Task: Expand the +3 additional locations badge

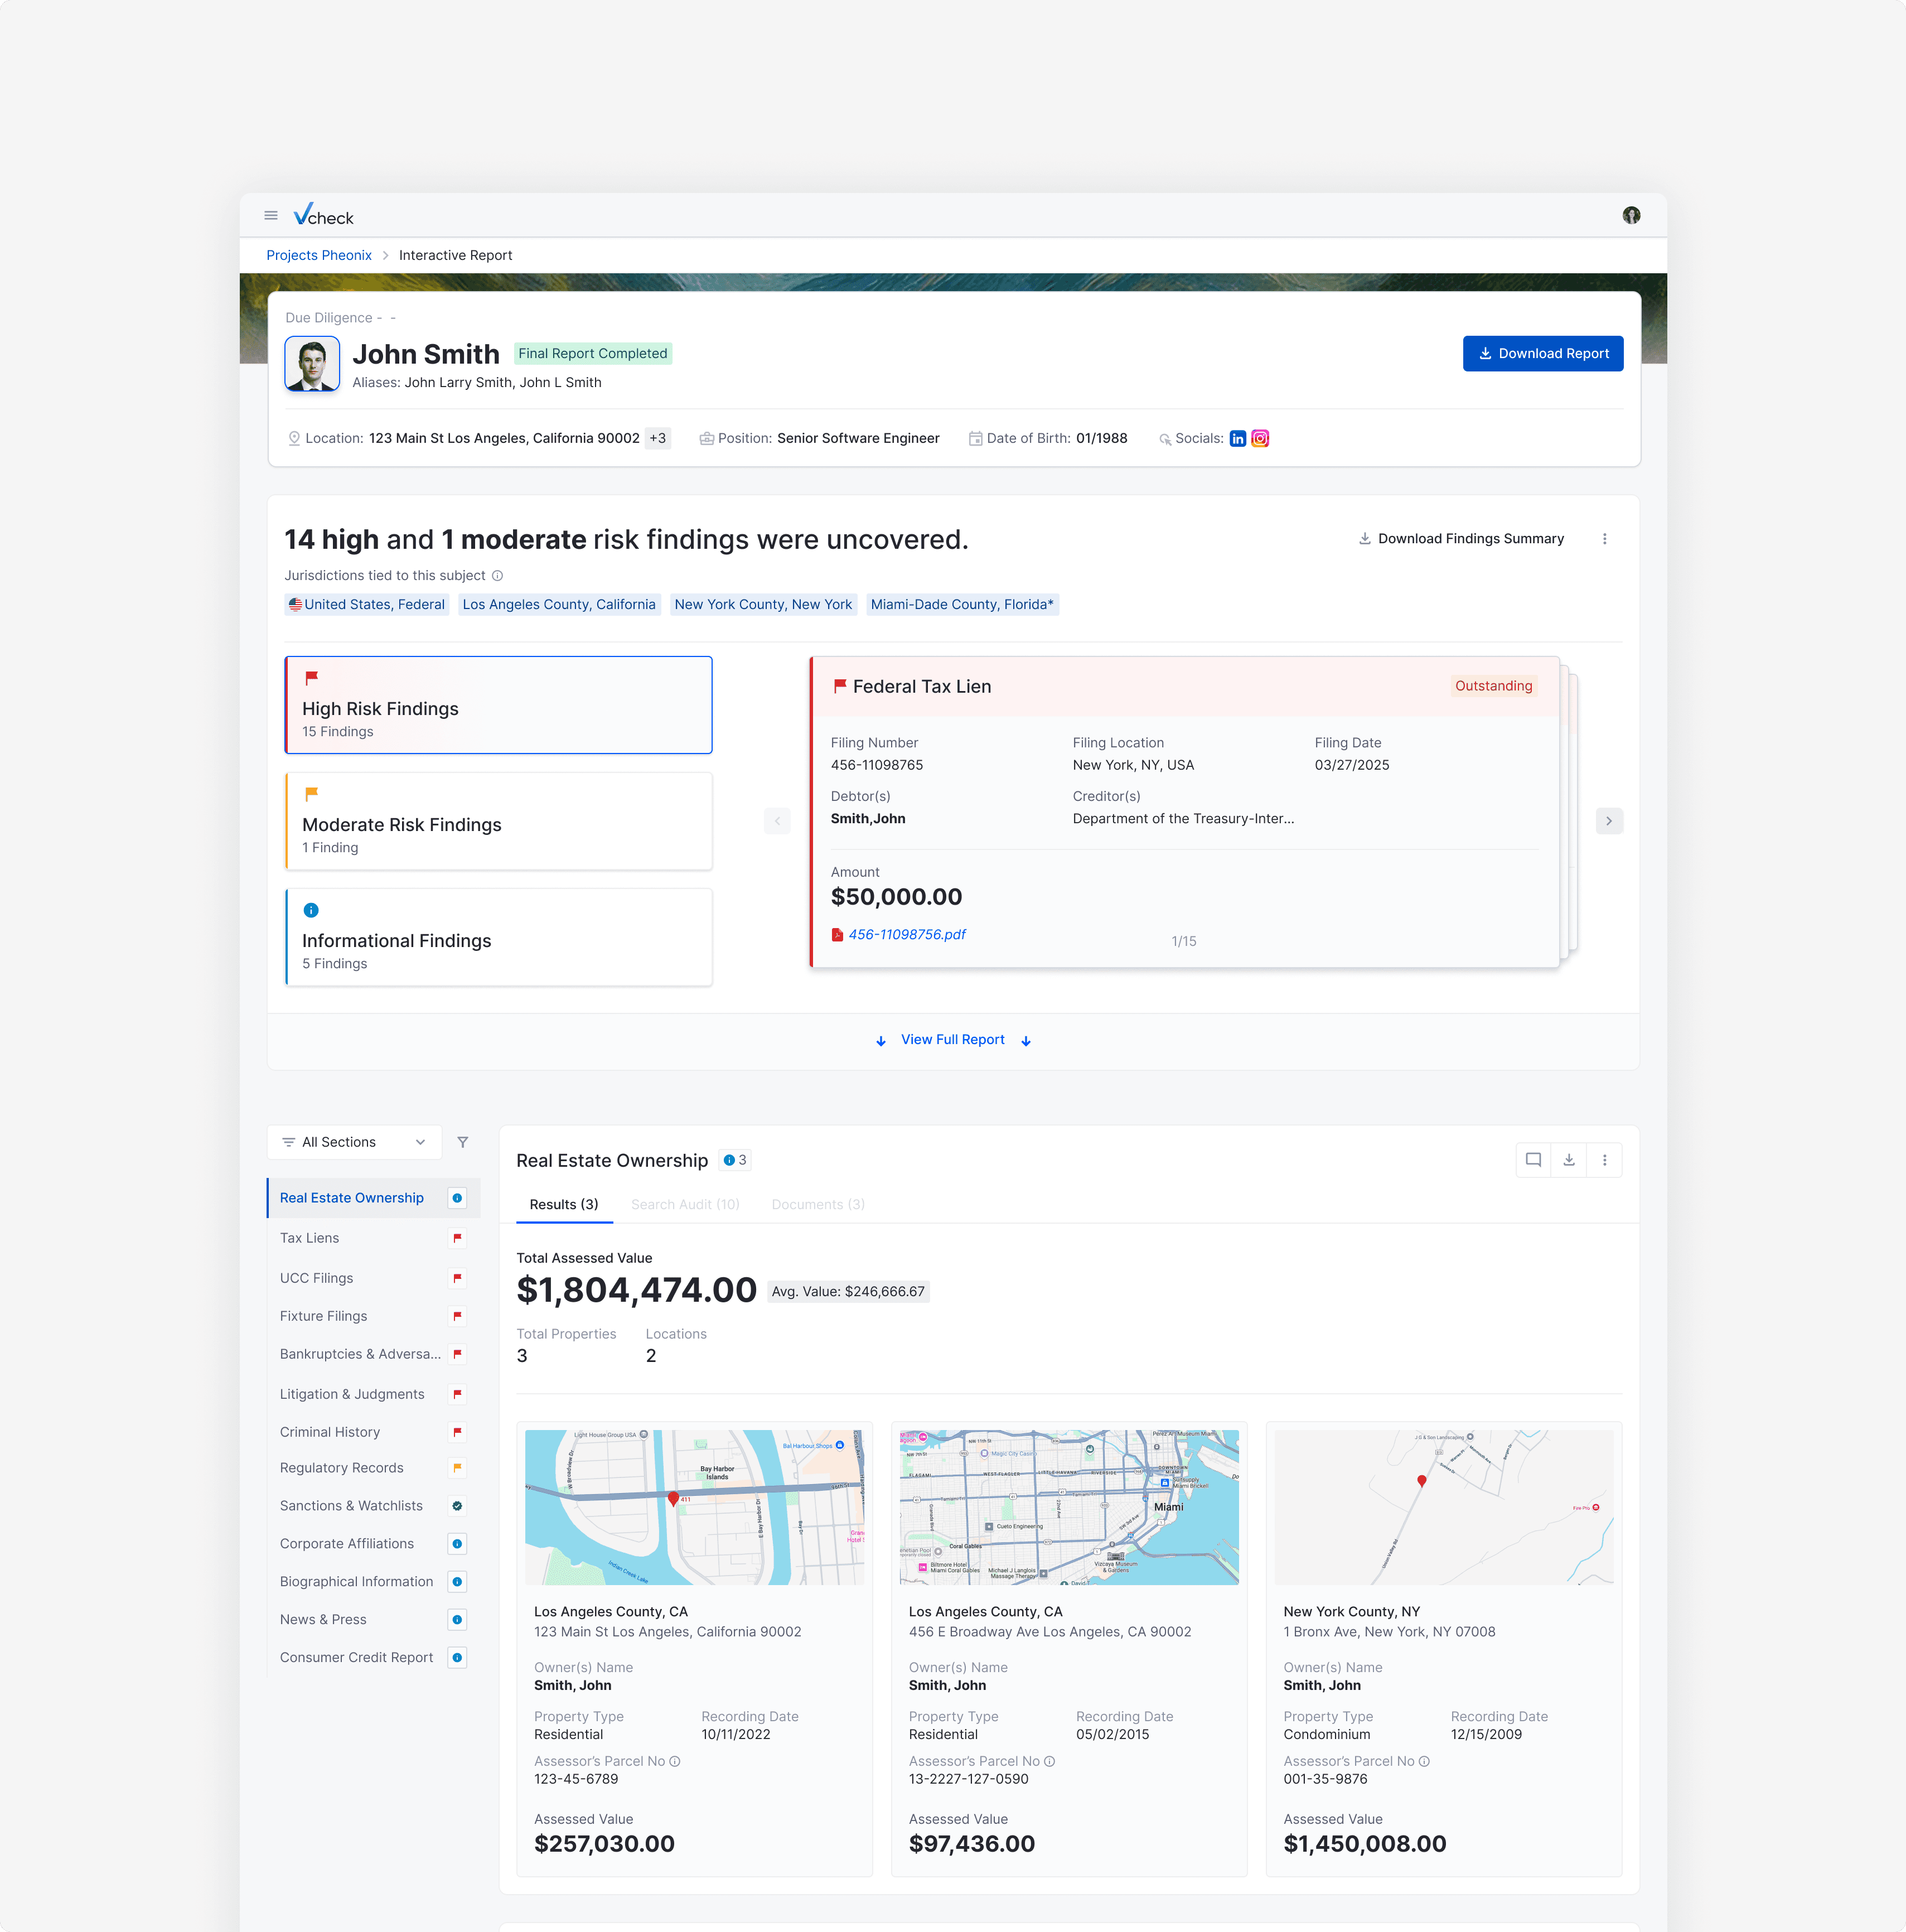Action: tap(657, 439)
